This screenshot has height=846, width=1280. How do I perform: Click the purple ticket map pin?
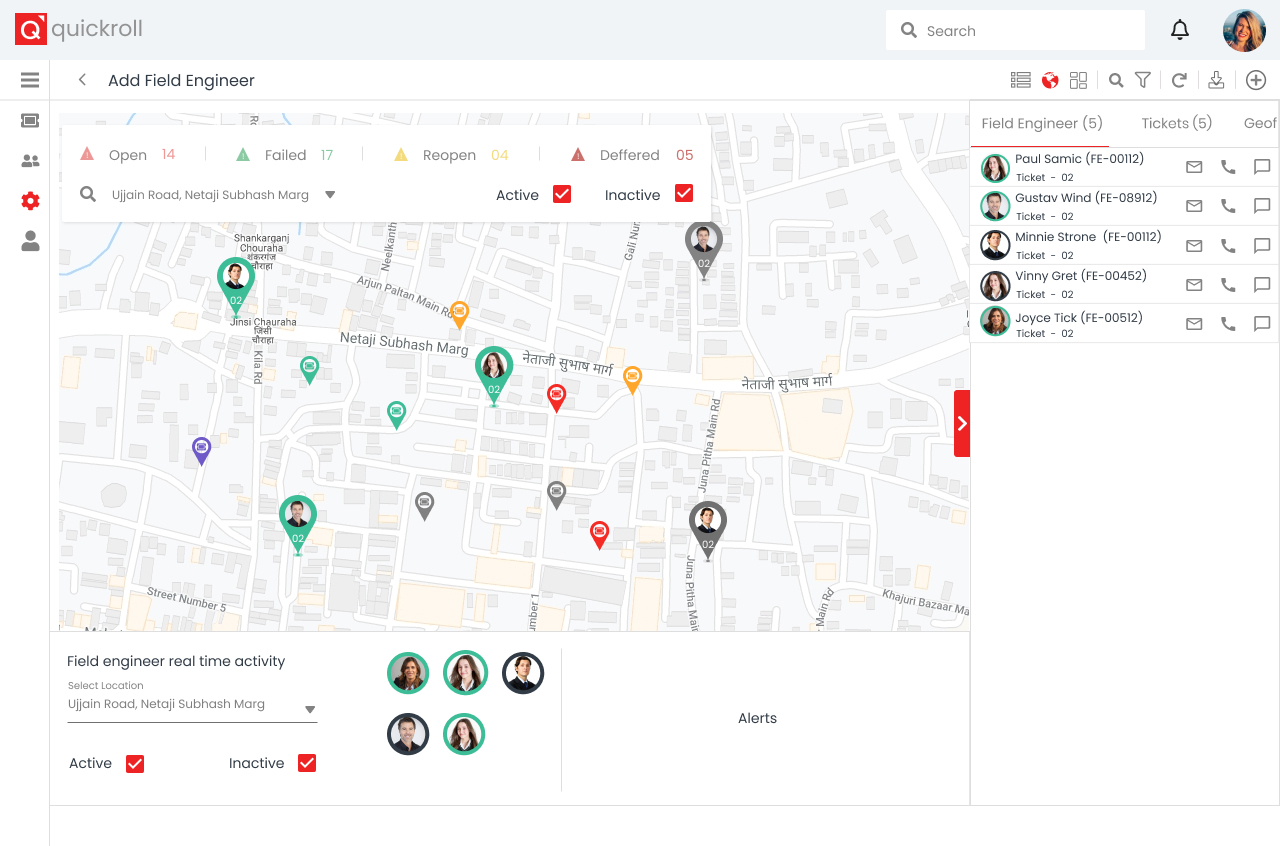point(201,450)
